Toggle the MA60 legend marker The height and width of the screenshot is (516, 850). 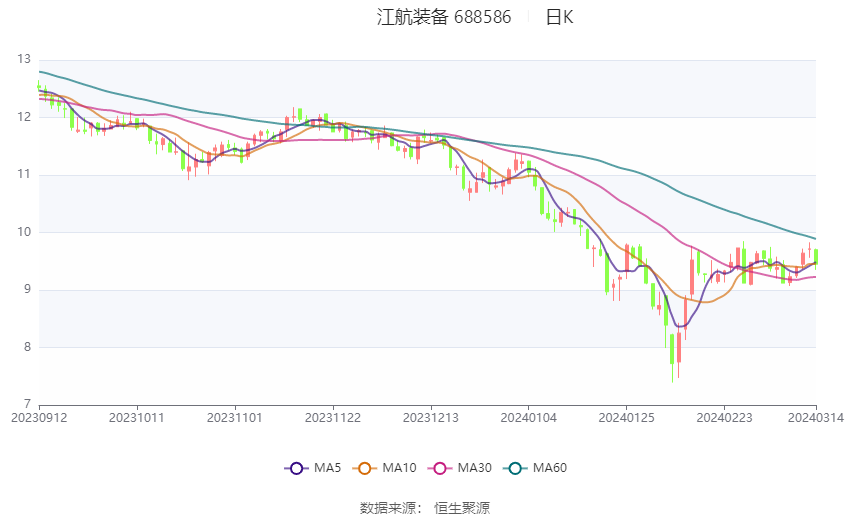coord(515,468)
